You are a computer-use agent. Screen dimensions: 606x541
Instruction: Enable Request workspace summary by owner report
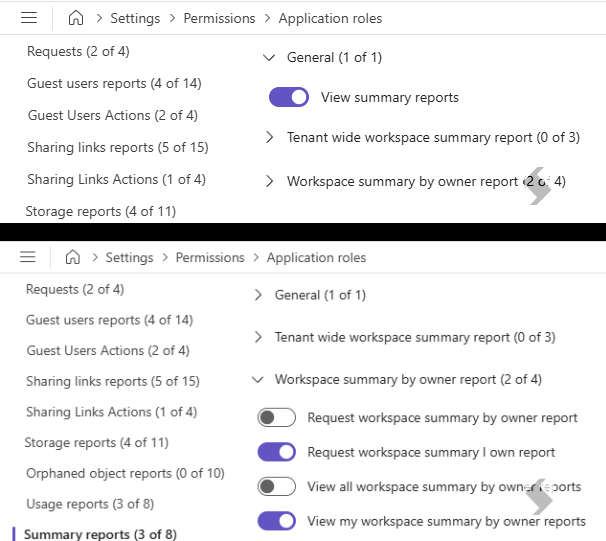coord(277,417)
